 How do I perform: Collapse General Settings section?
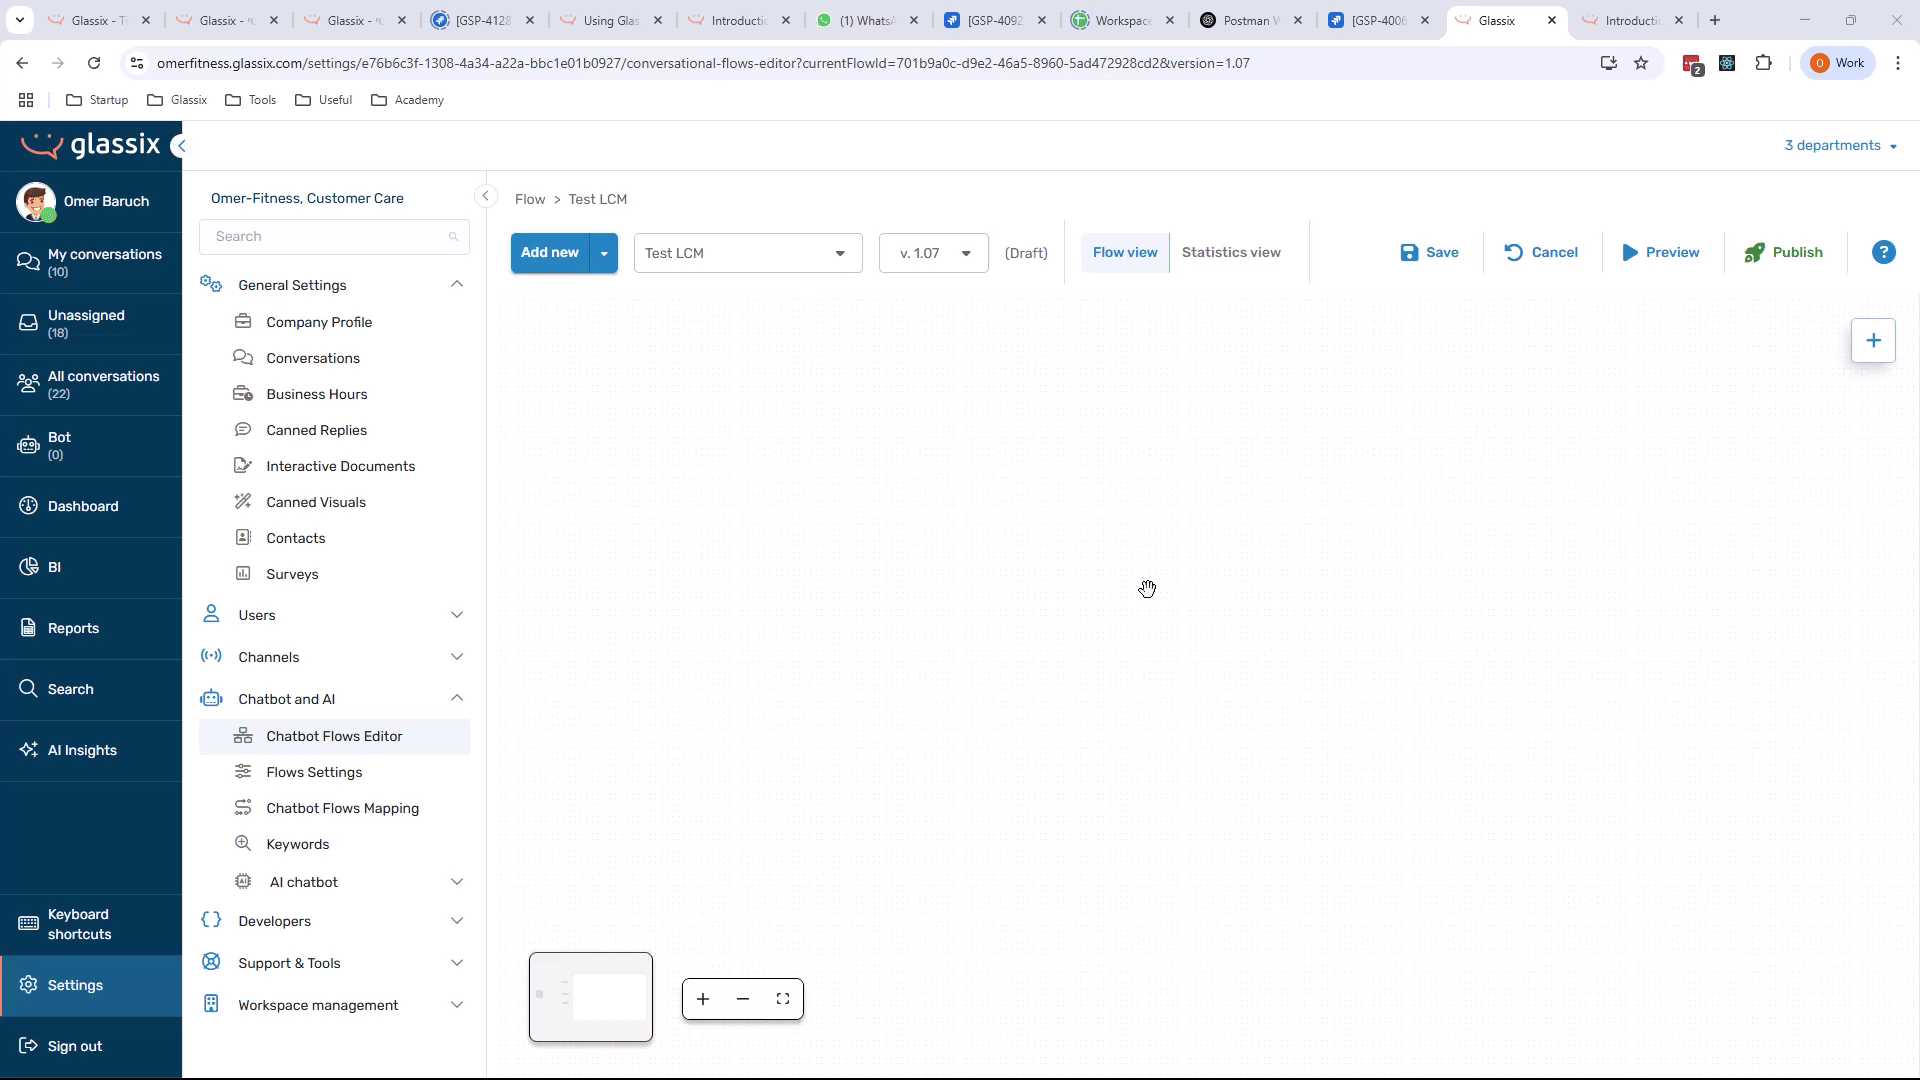457,285
